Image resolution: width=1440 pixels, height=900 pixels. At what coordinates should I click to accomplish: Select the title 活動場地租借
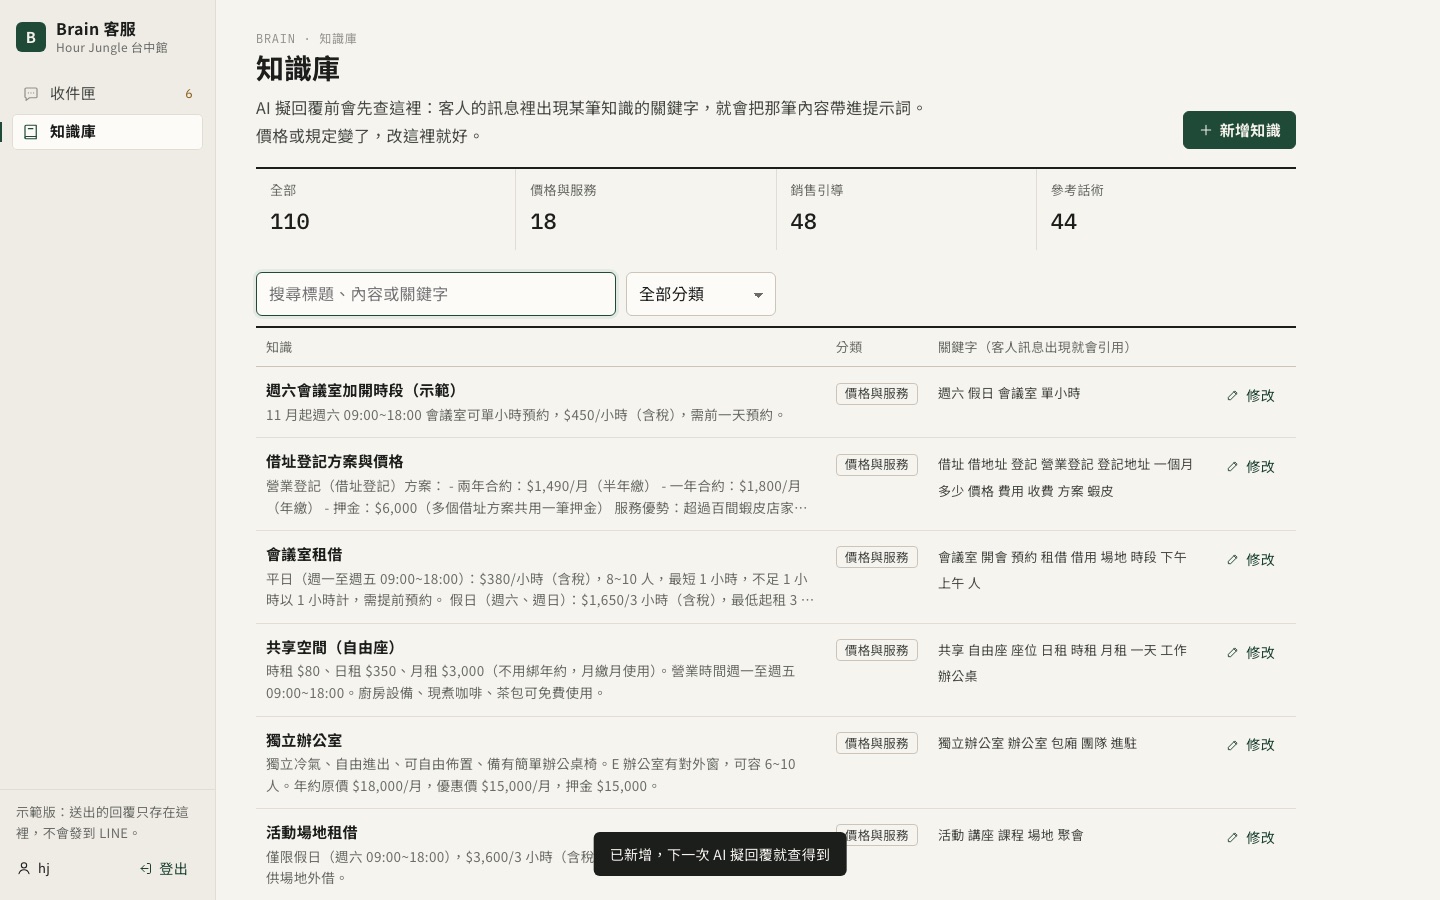312,833
